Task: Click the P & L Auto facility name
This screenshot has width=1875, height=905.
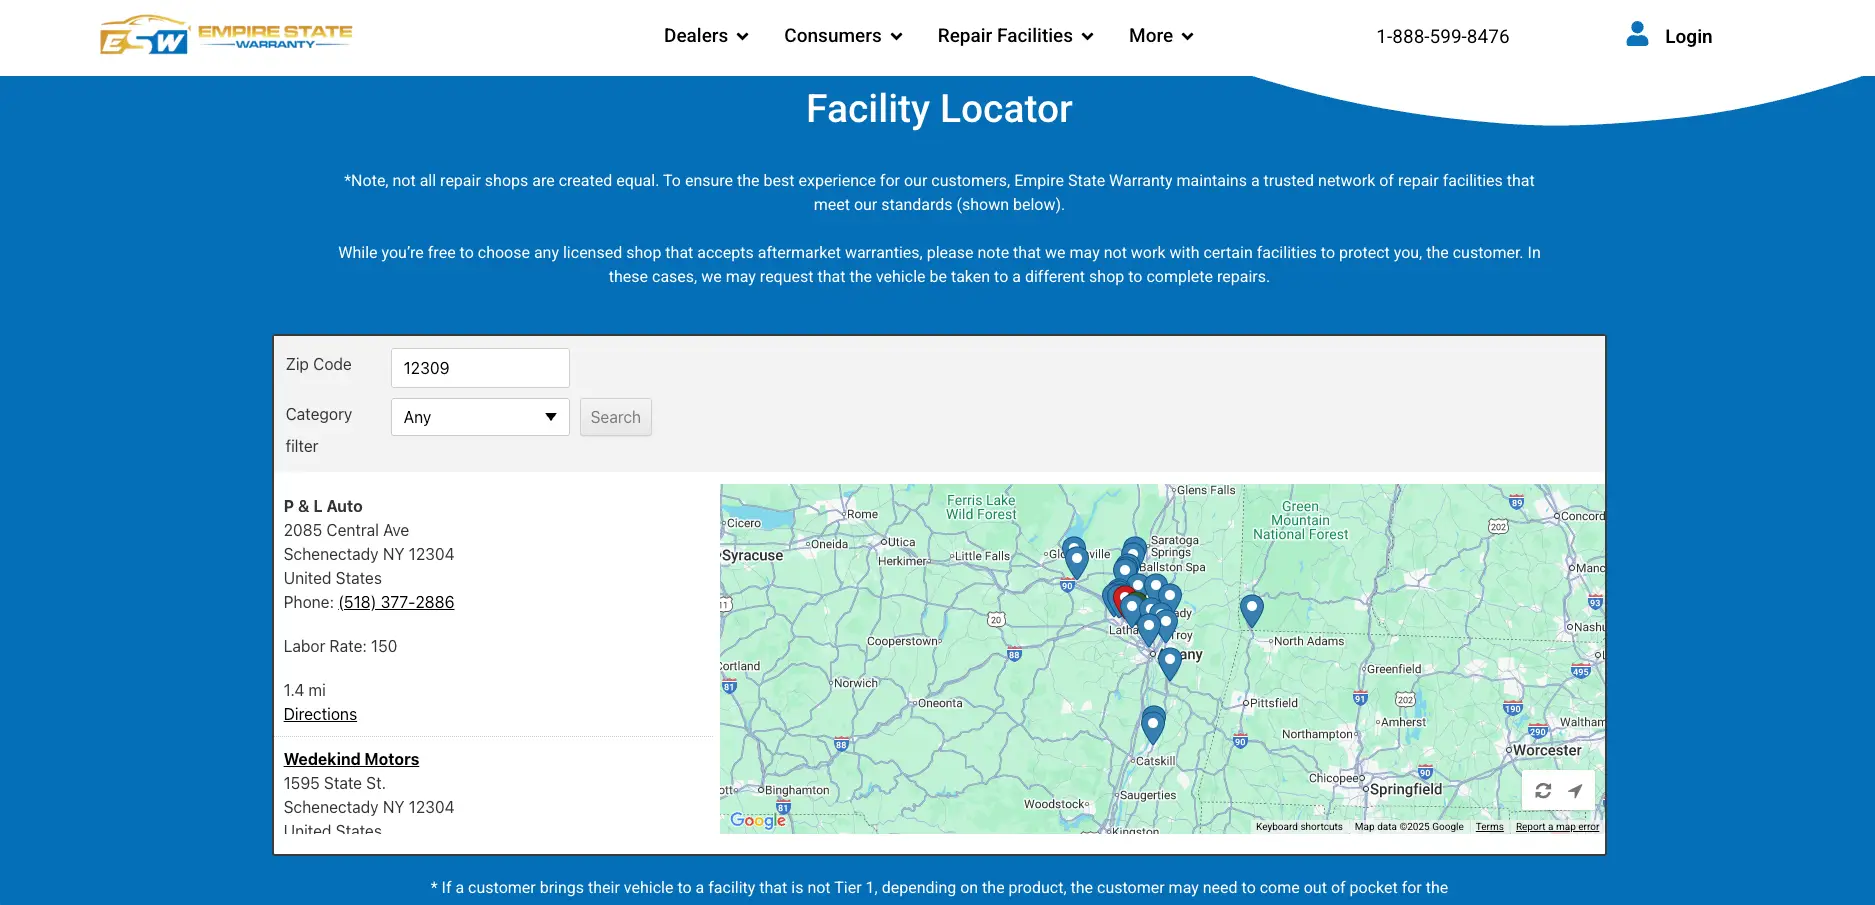Action: [x=323, y=506]
